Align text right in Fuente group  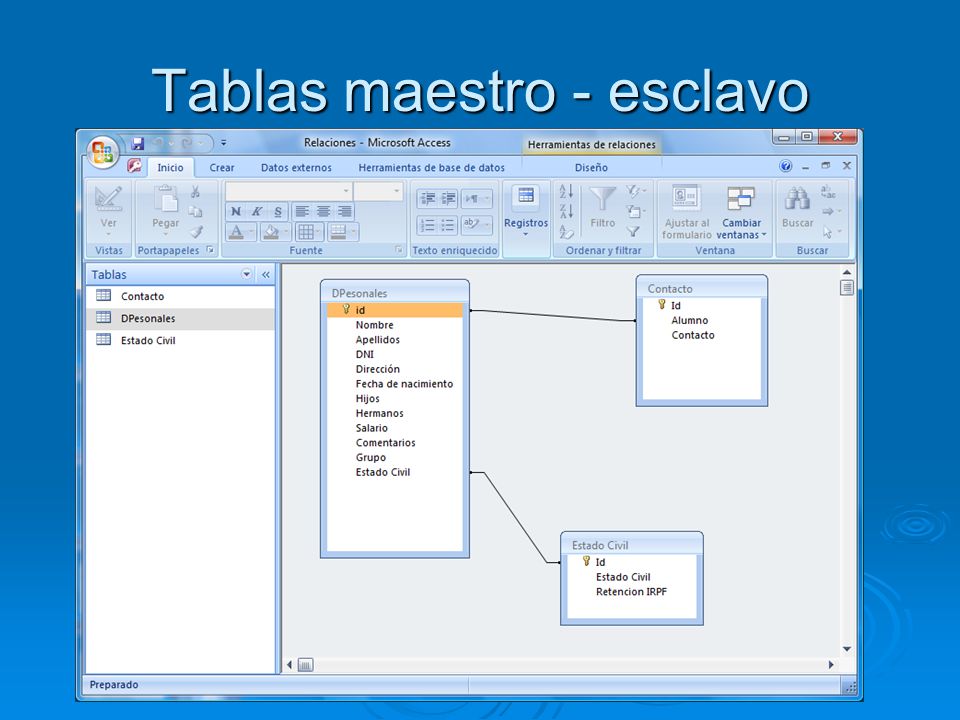pyautogui.click(x=345, y=212)
